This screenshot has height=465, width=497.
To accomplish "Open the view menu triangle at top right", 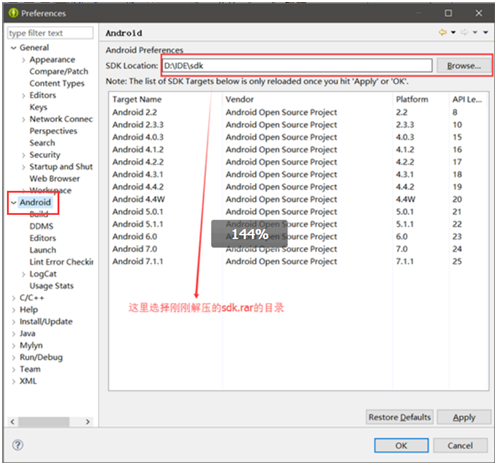I will (x=486, y=32).
